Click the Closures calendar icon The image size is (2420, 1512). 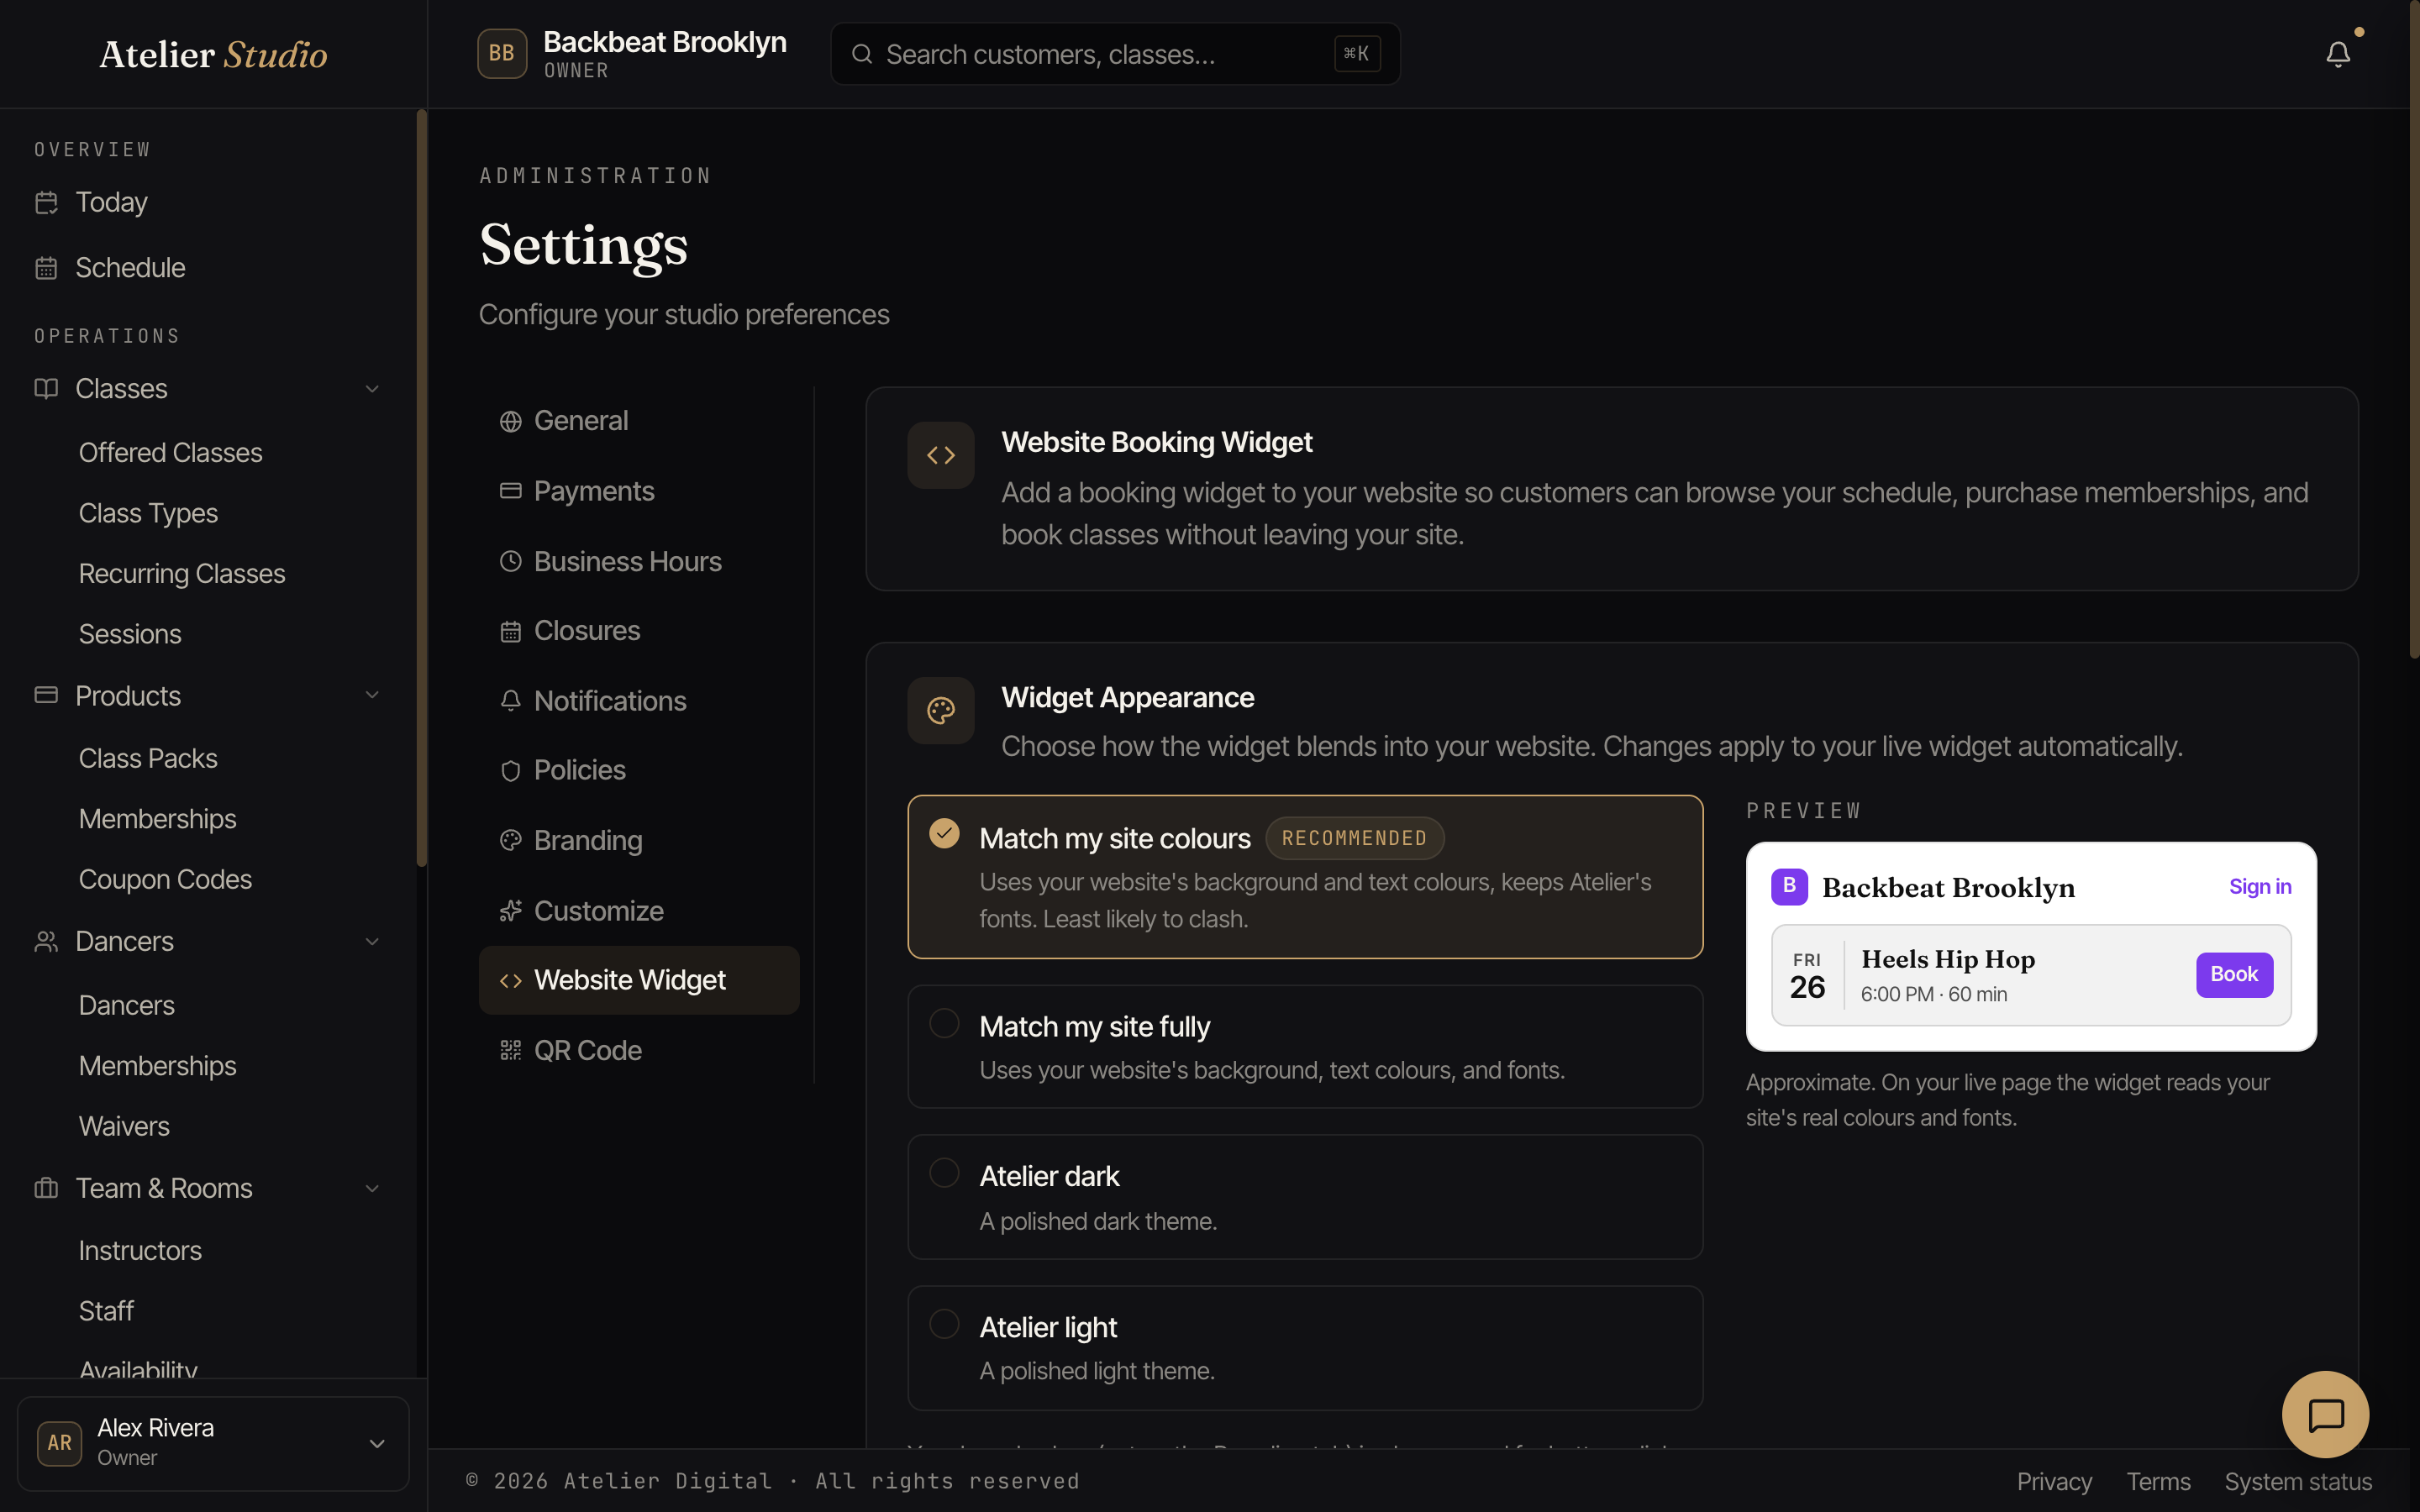pos(511,632)
